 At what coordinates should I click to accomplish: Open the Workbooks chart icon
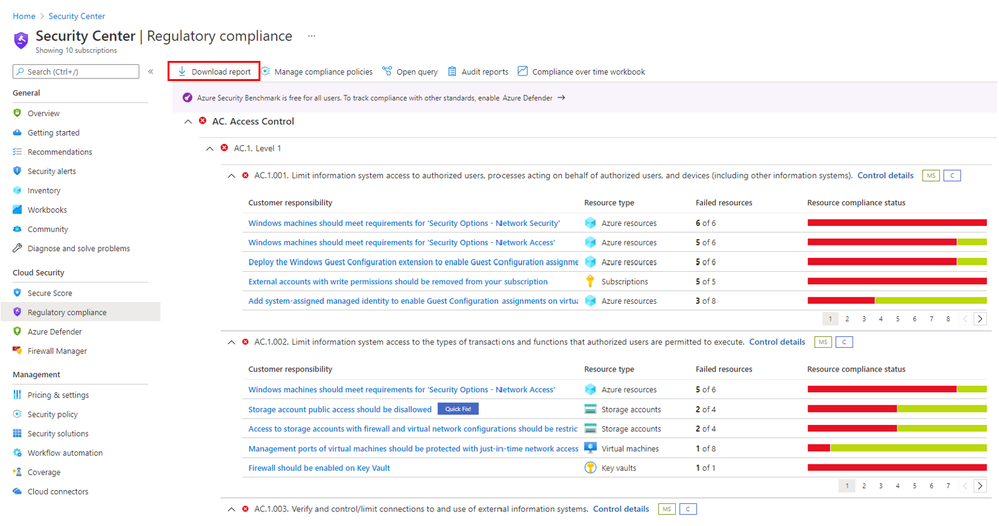tap(17, 210)
